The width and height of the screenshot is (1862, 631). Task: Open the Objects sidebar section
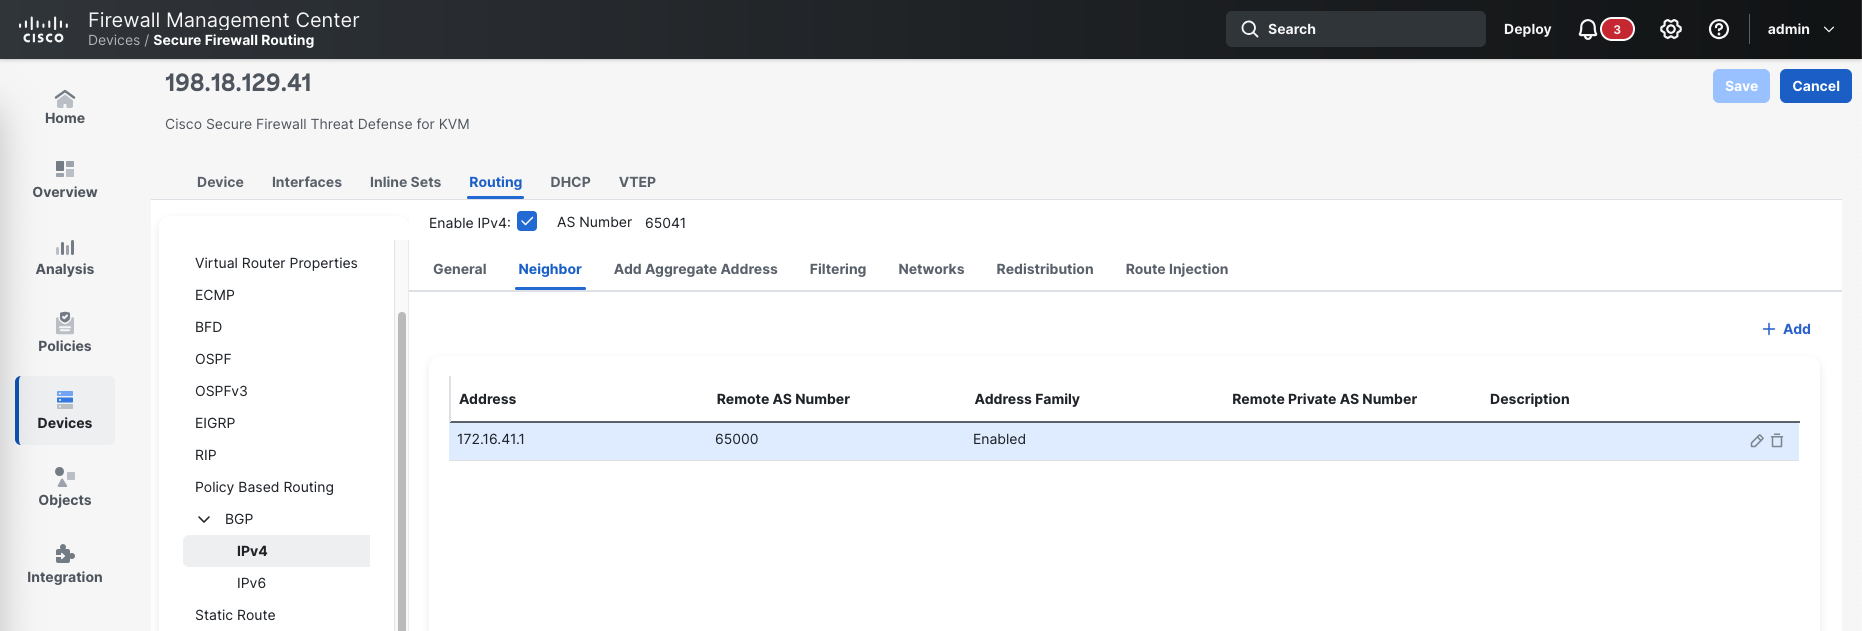coord(65,487)
